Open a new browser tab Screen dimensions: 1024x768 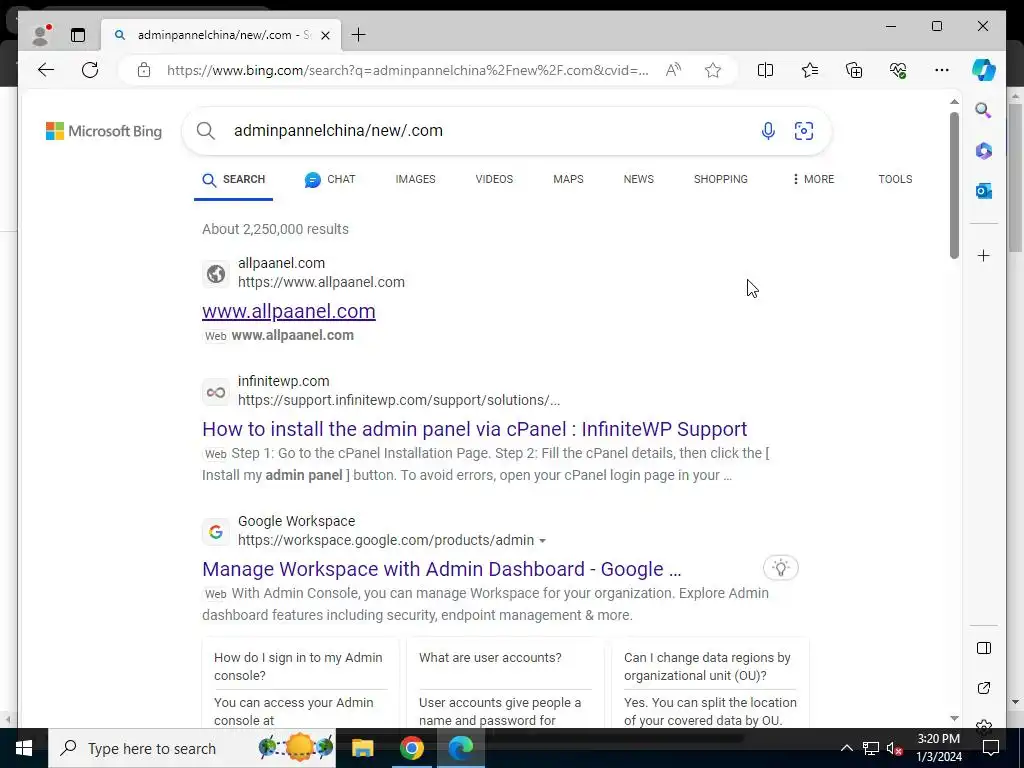tap(359, 35)
